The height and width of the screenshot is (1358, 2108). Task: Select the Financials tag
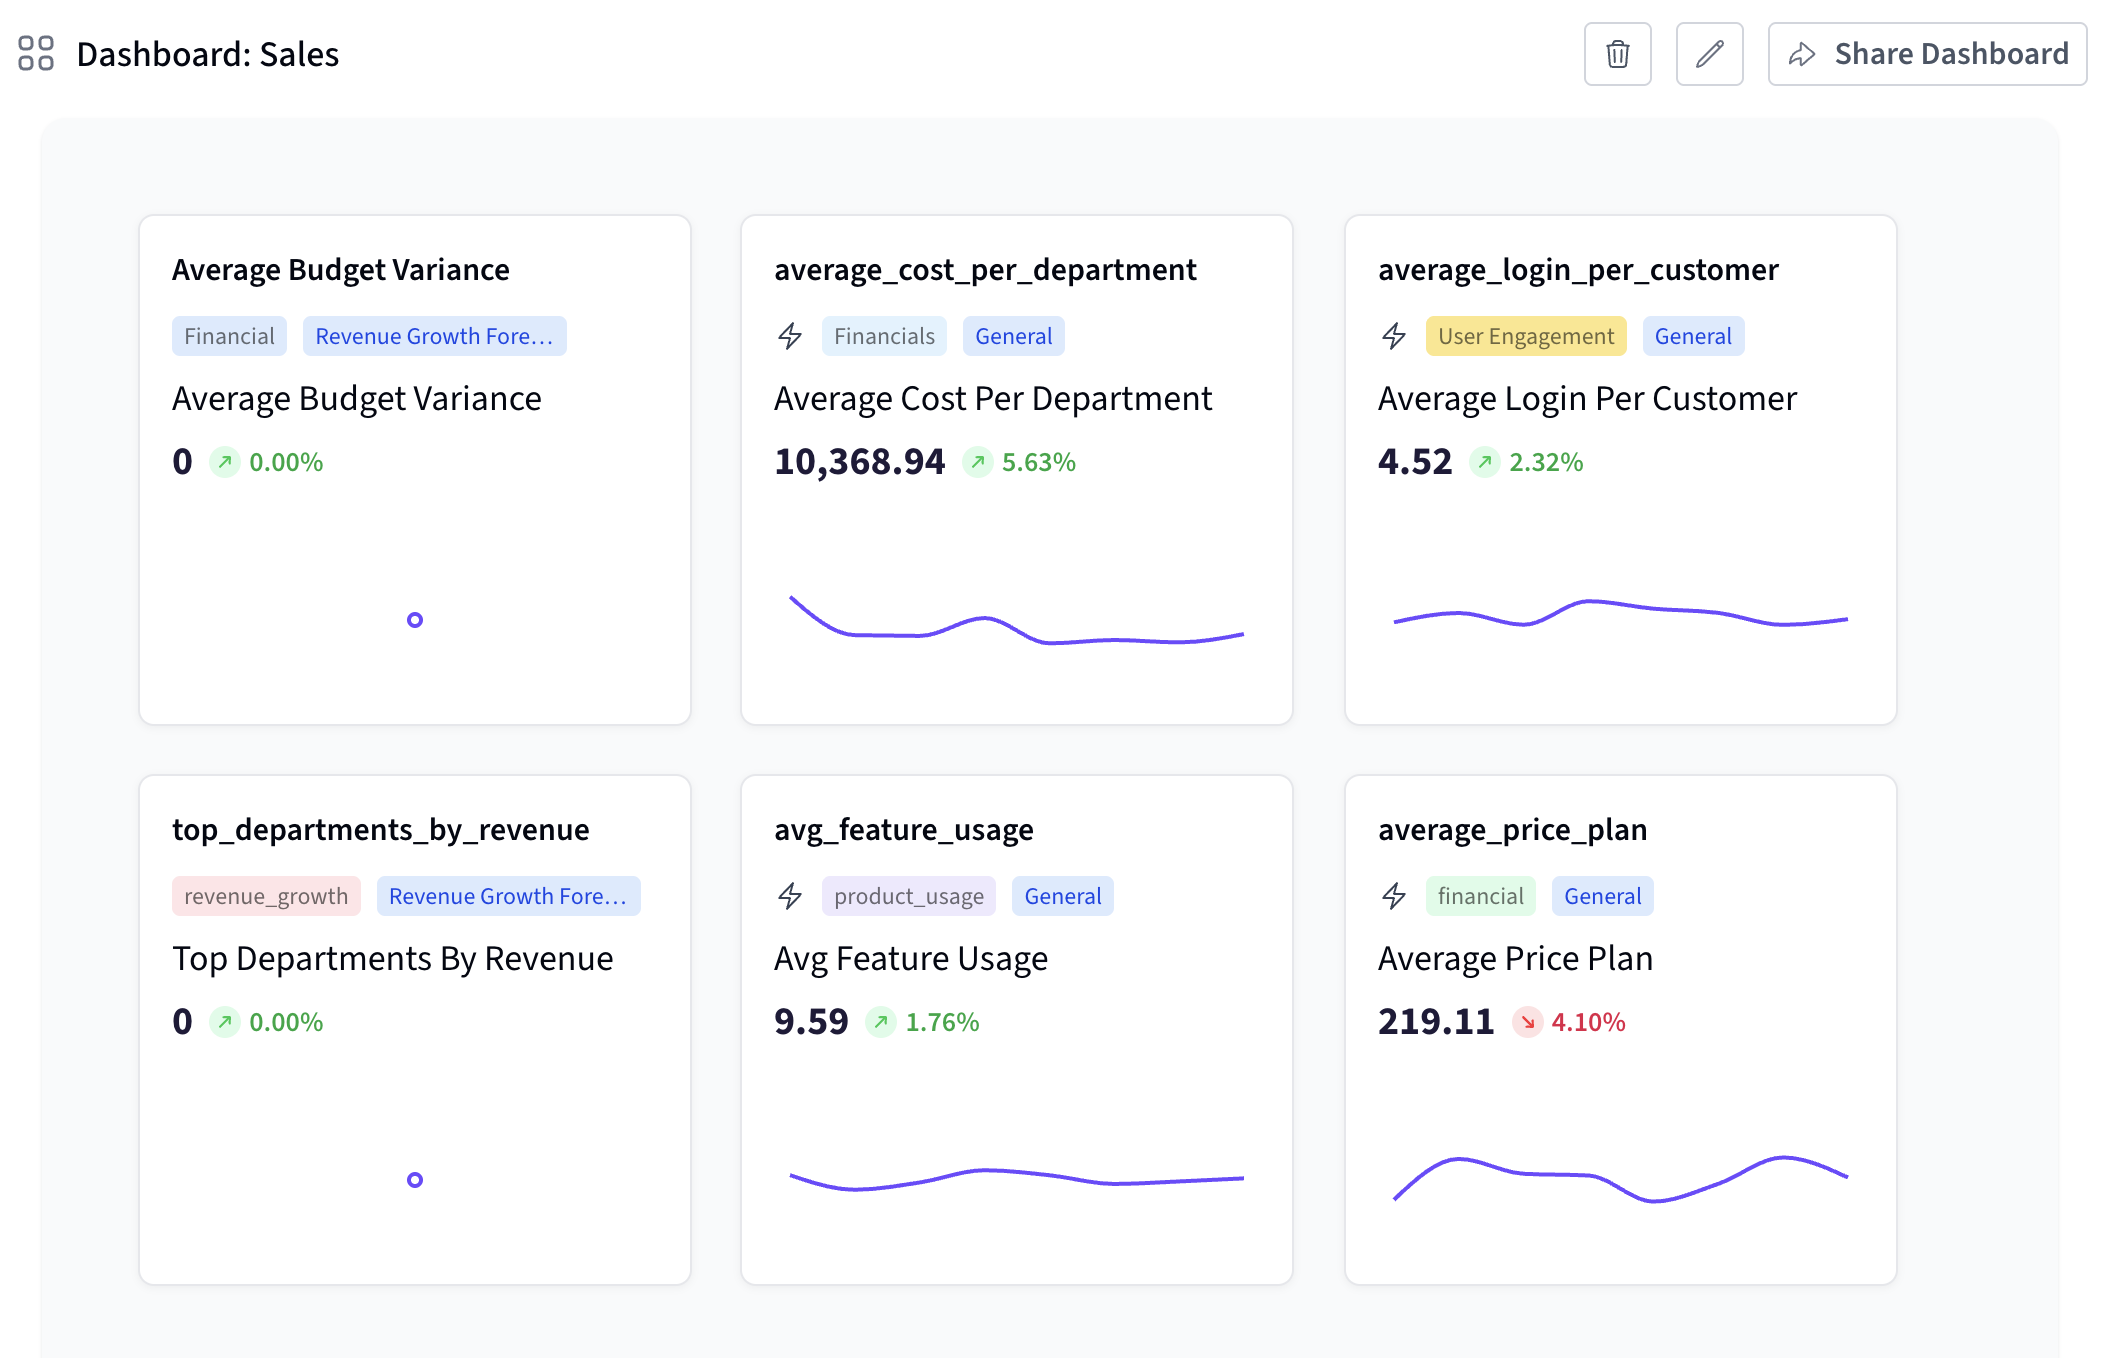click(884, 336)
